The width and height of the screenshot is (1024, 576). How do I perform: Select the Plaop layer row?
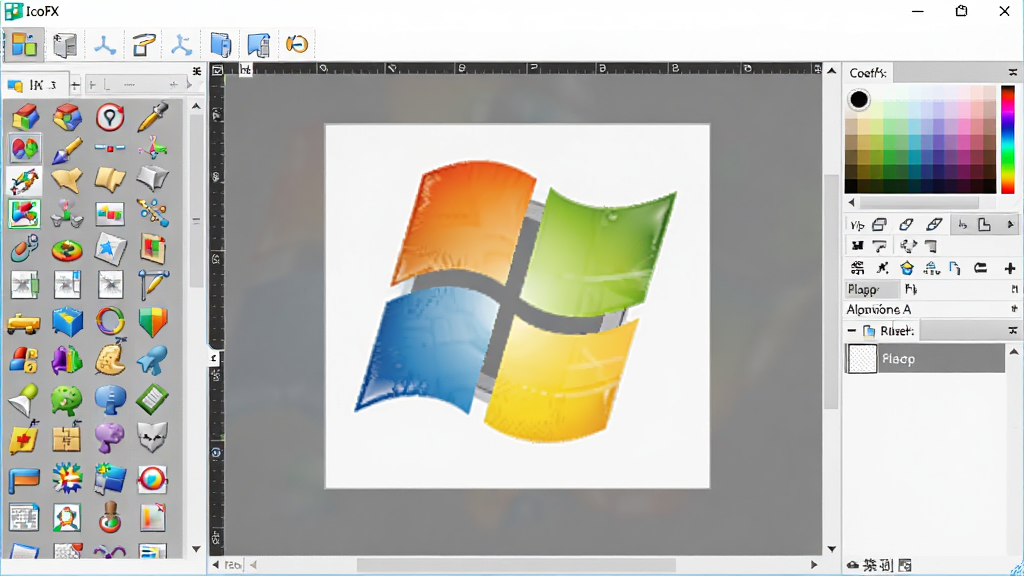(x=925, y=359)
